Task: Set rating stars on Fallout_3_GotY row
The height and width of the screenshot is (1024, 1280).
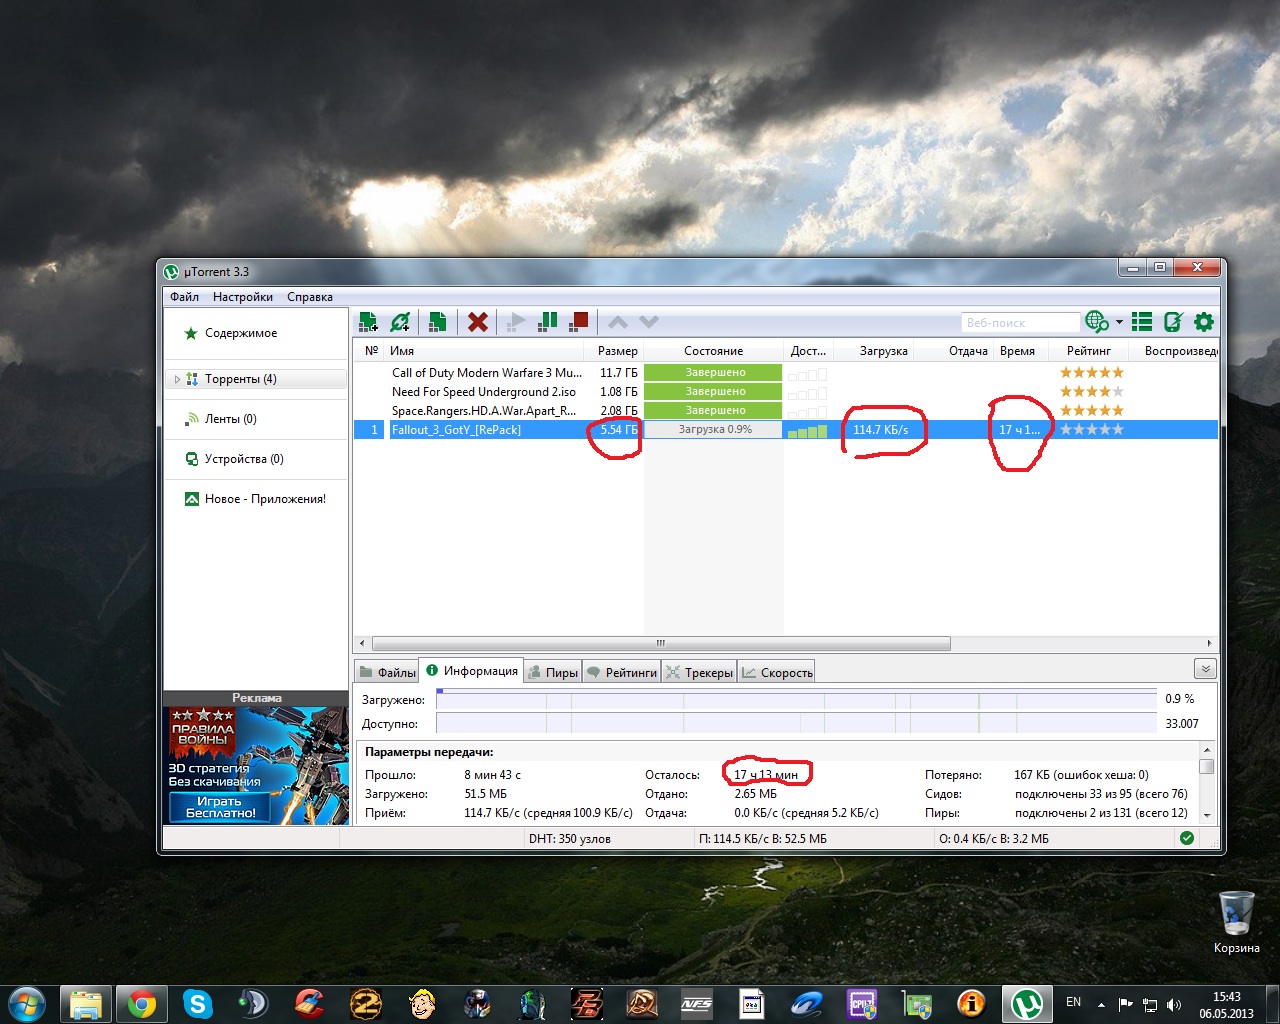Action: click(1091, 430)
